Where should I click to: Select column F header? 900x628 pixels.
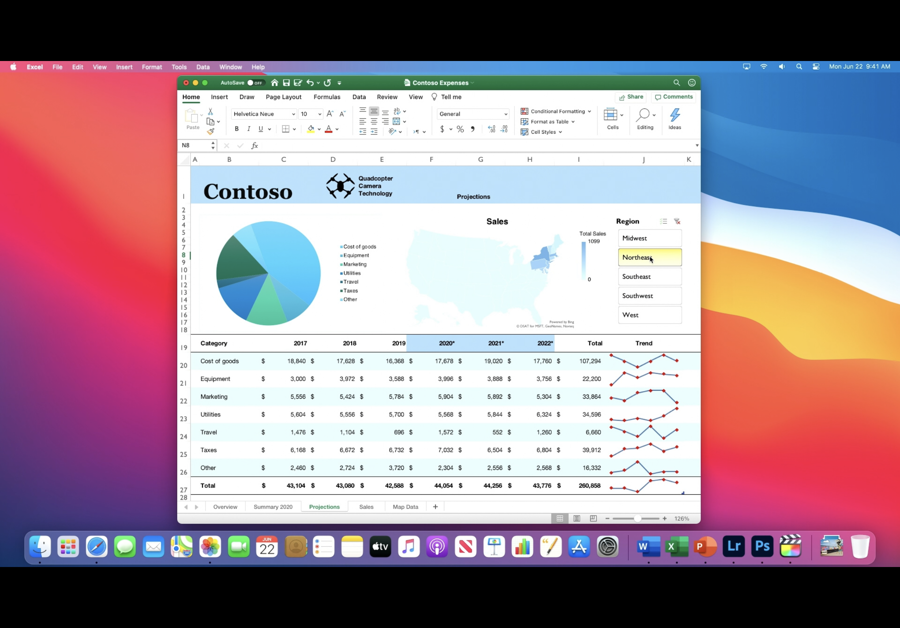(431, 160)
